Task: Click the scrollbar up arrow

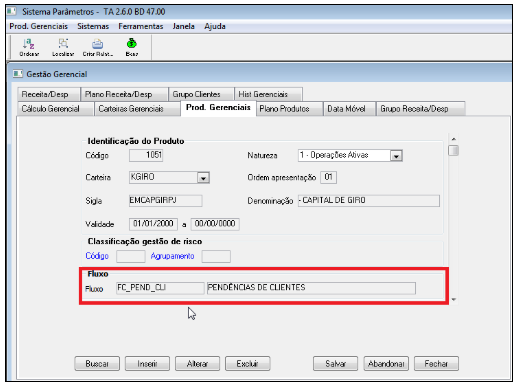Action: pos(453,139)
